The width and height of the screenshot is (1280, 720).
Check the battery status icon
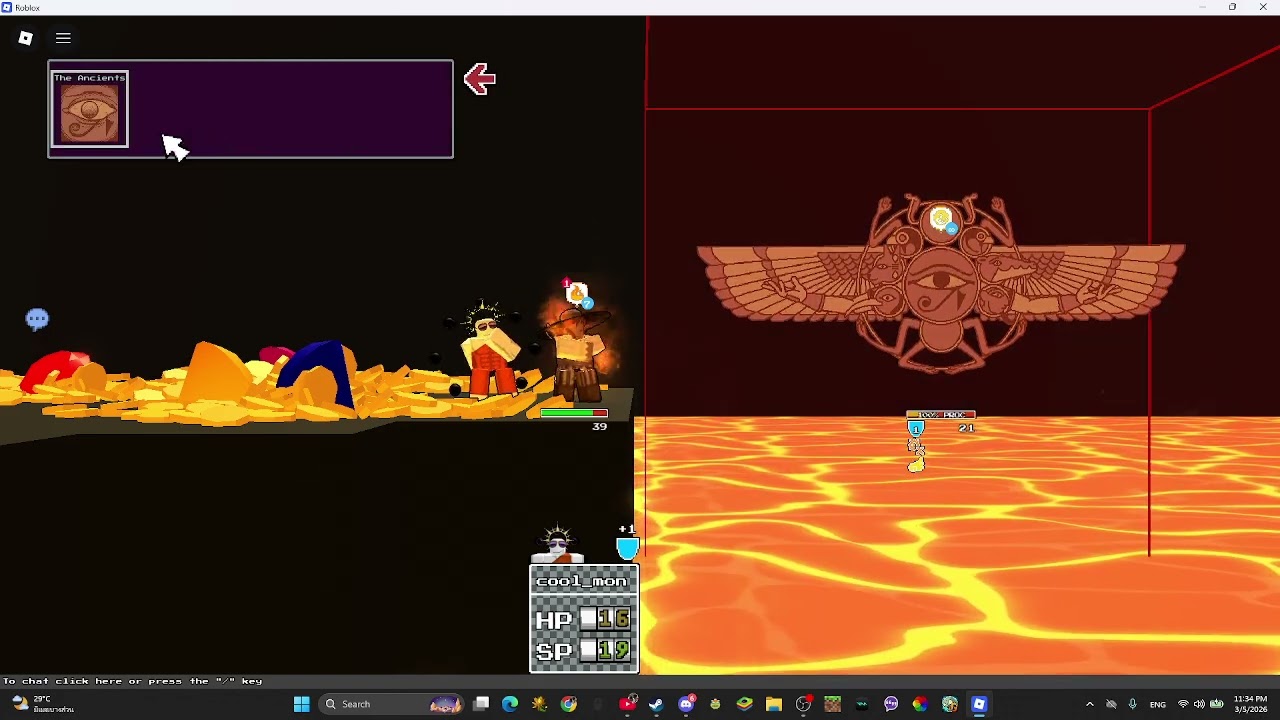point(1216,704)
